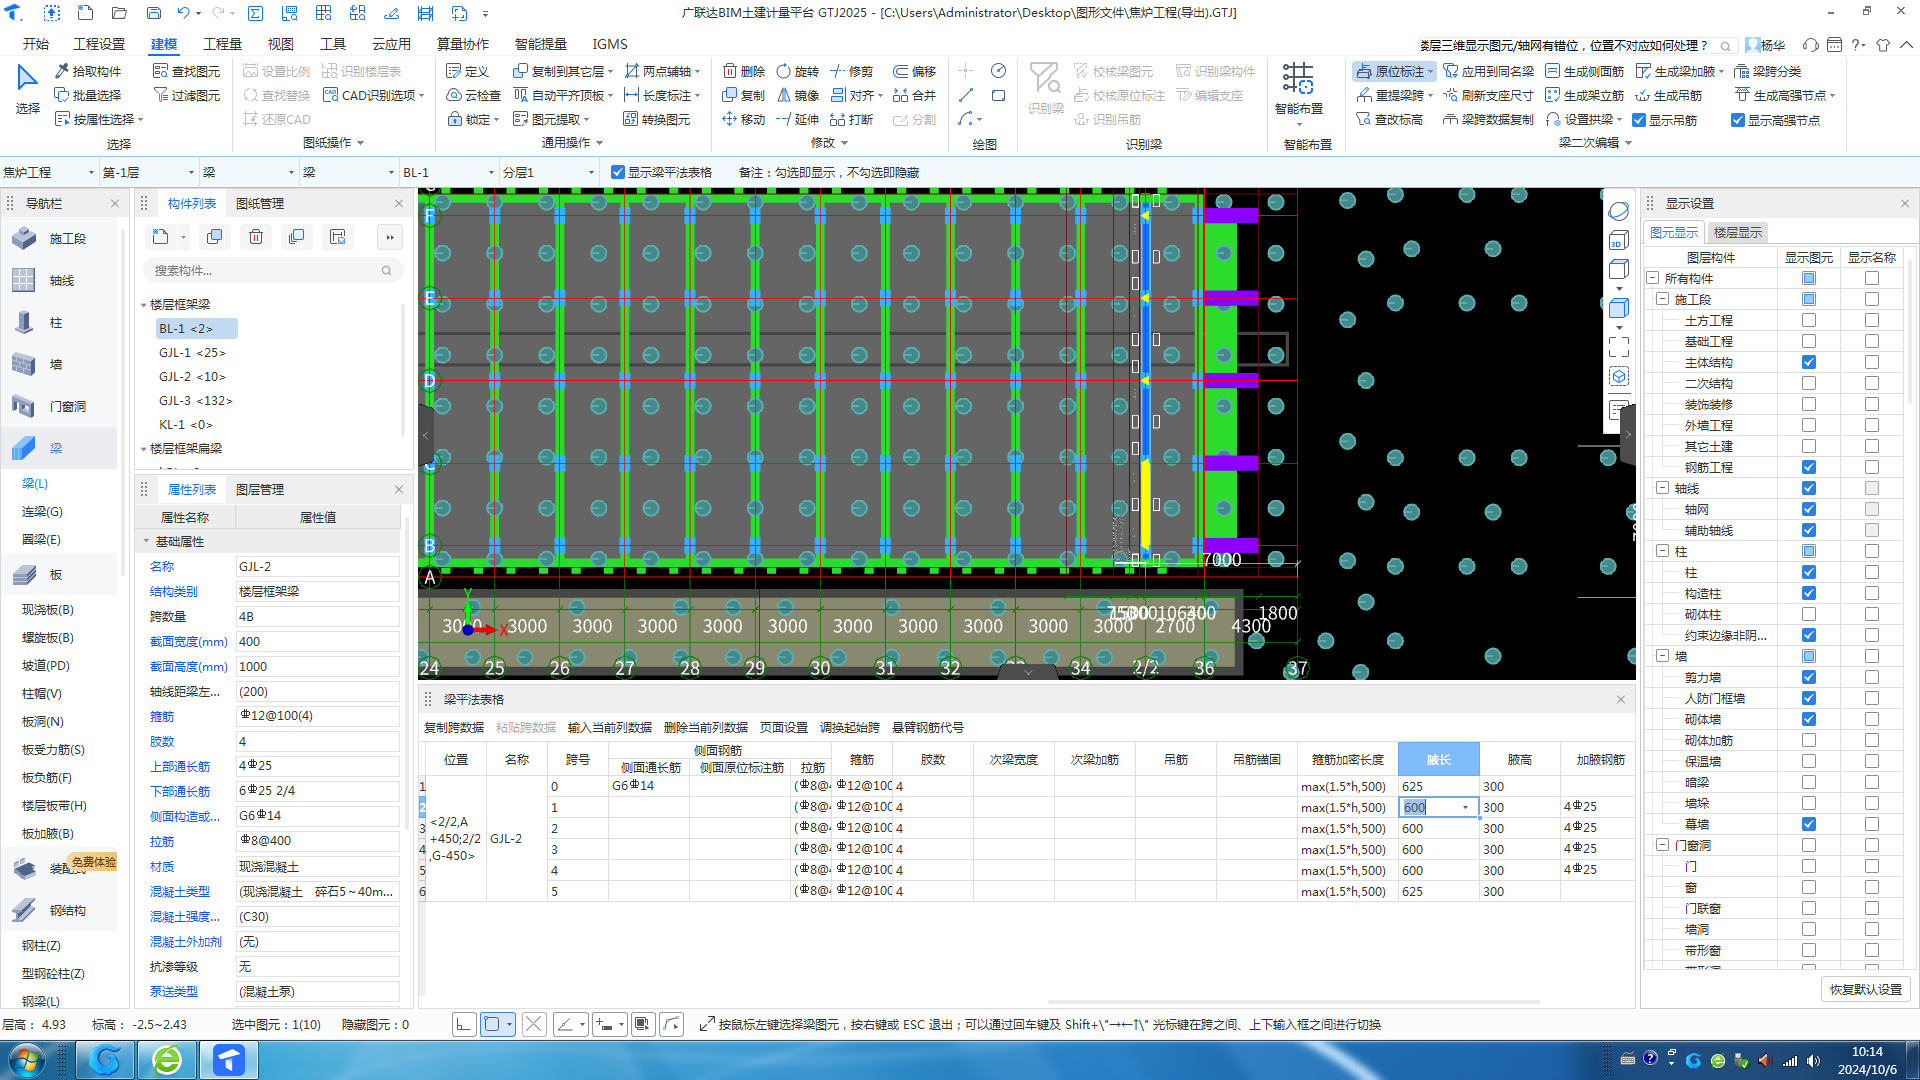Select the 偏移 offset tool

click(914, 71)
